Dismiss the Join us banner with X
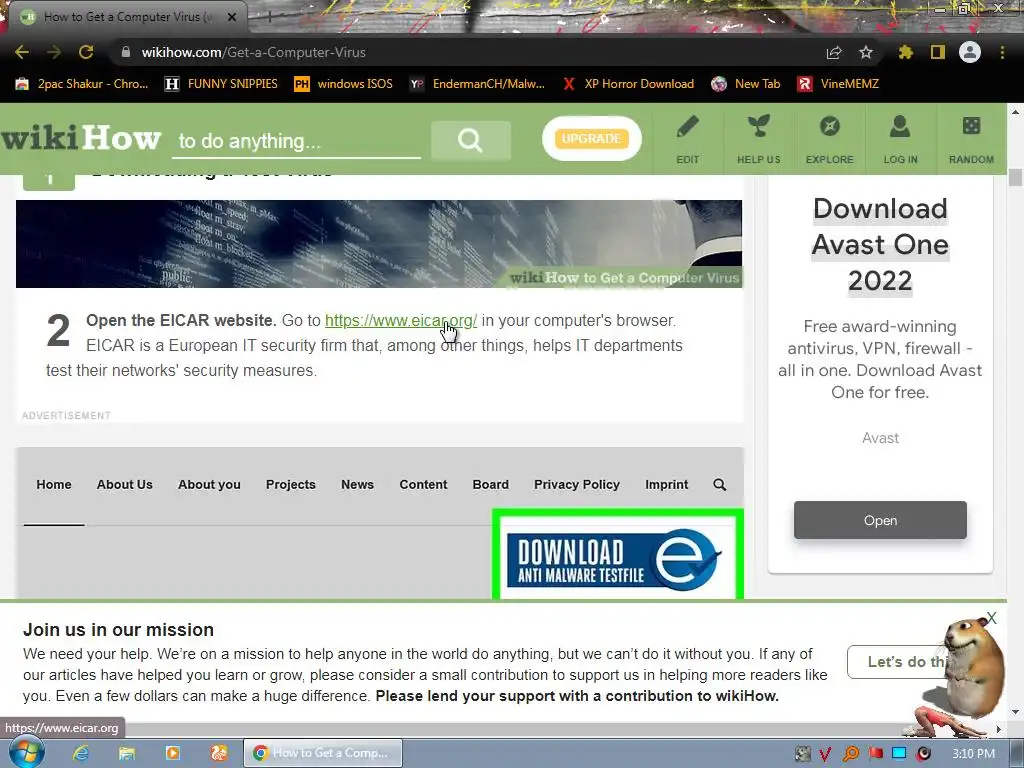Image resolution: width=1024 pixels, height=768 pixels. [x=992, y=618]
